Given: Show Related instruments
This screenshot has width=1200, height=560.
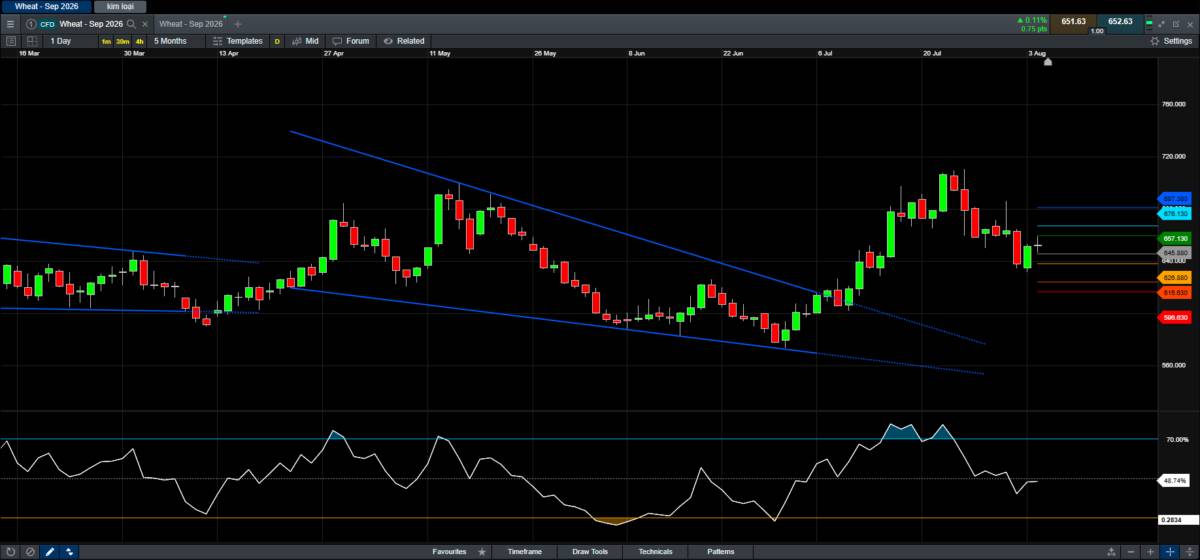Looking at the screenshot, I should 403,41.
